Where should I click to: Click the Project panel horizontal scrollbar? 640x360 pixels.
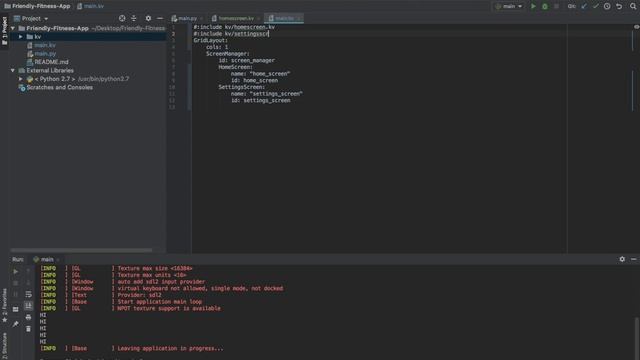(x=82, y=250)
